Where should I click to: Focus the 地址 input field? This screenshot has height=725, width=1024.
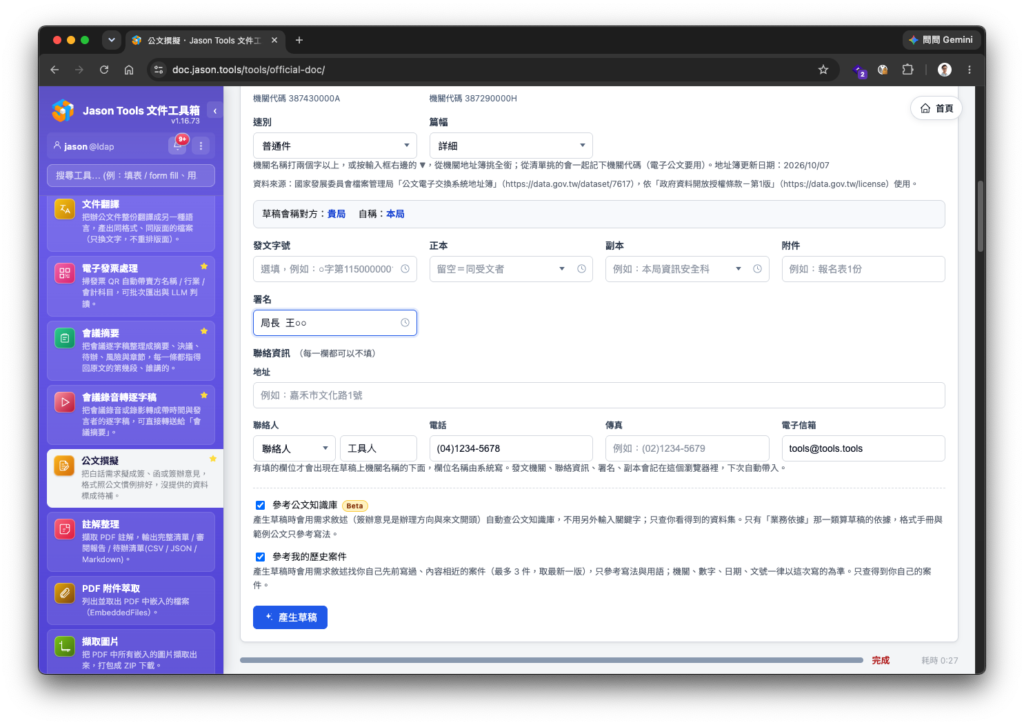point(599,395)
